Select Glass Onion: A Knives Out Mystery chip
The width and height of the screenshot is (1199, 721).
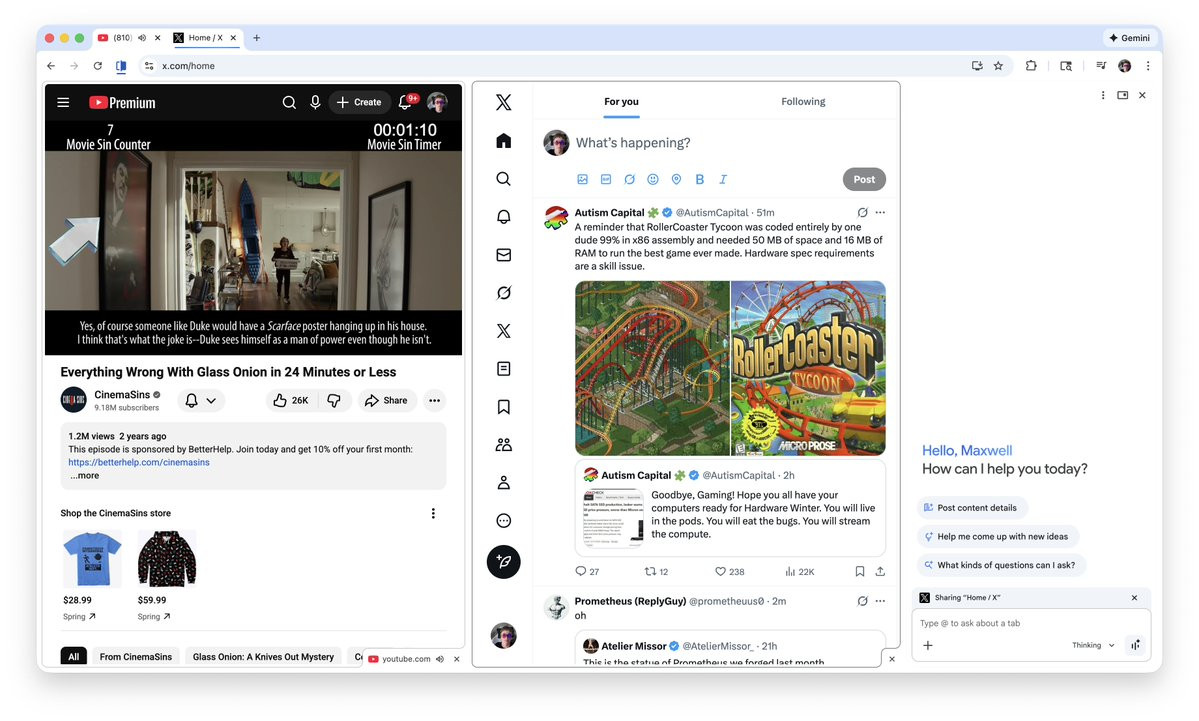(263, 657)
